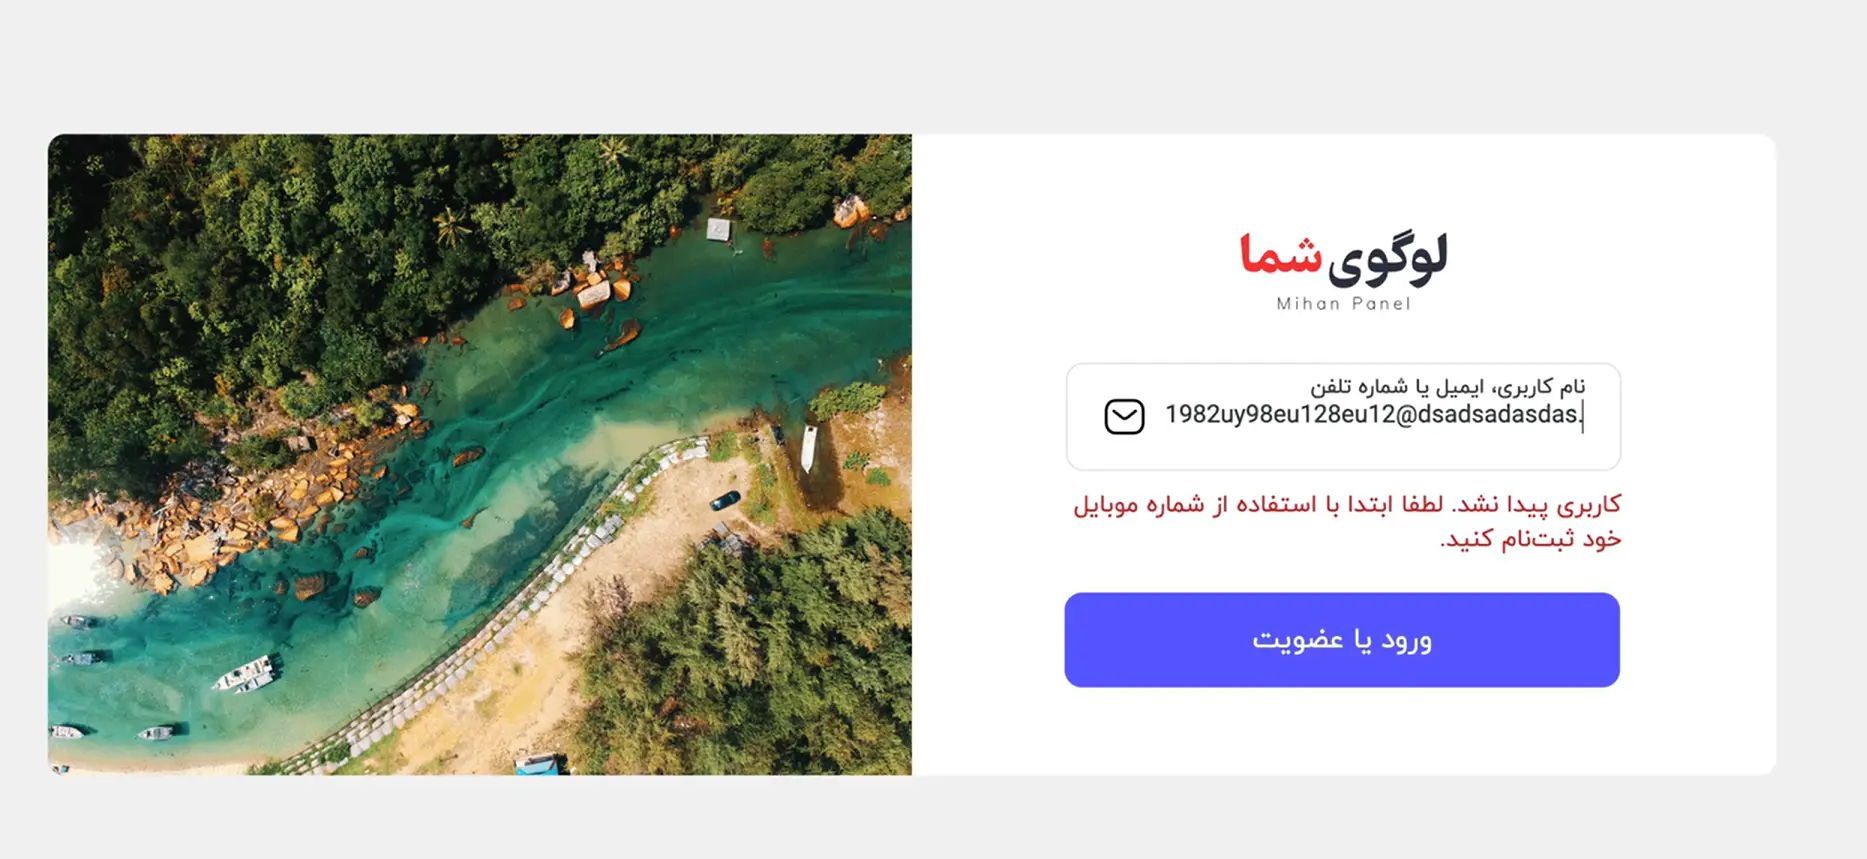1867x859 pixels.
Task: Submit with the ورود یا عضویت button
Action: [x=1342, y=640]
